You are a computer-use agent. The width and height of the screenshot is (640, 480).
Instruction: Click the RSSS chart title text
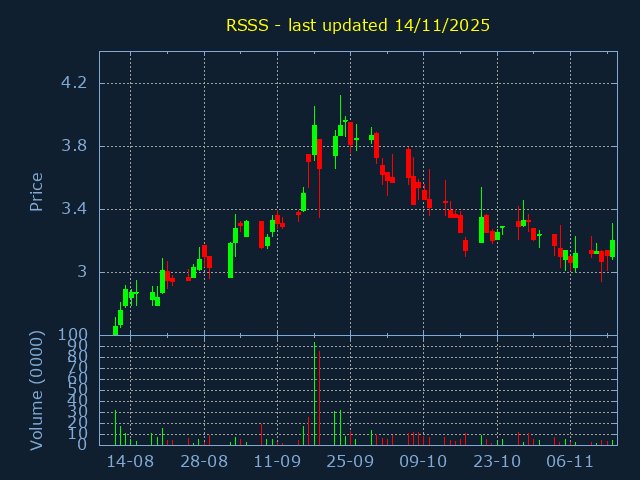pos(357,25)
